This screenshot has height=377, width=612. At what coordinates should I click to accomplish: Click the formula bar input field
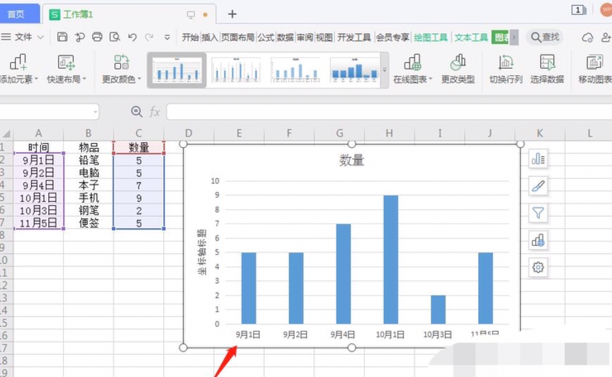[x=389, y=112]
